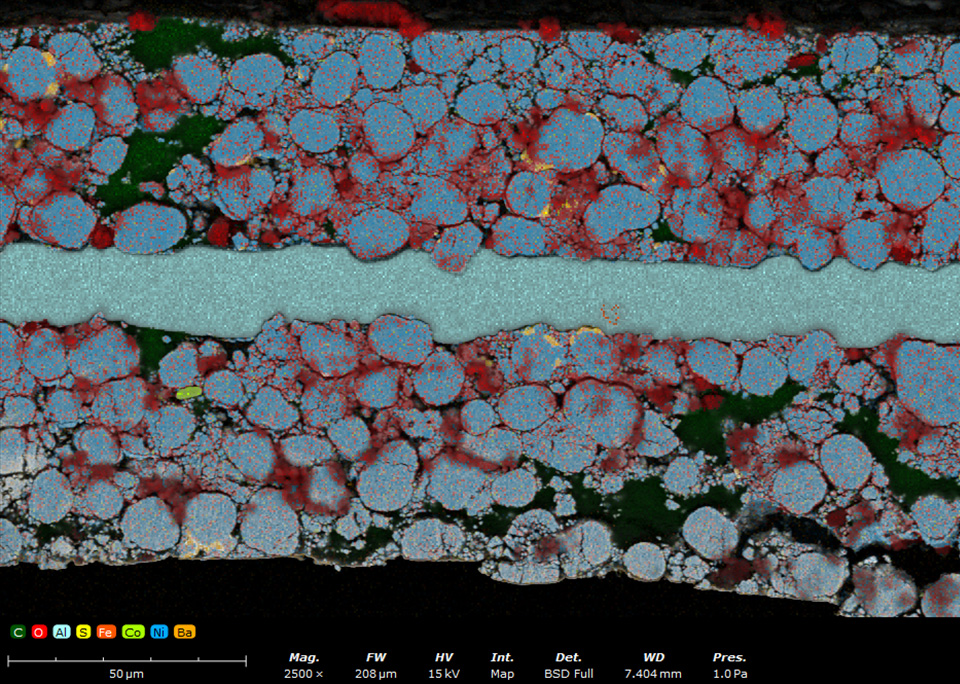Select the yellow S sulfur legend badge
Viewport: 960px width, 684px height.
point(83,632)
